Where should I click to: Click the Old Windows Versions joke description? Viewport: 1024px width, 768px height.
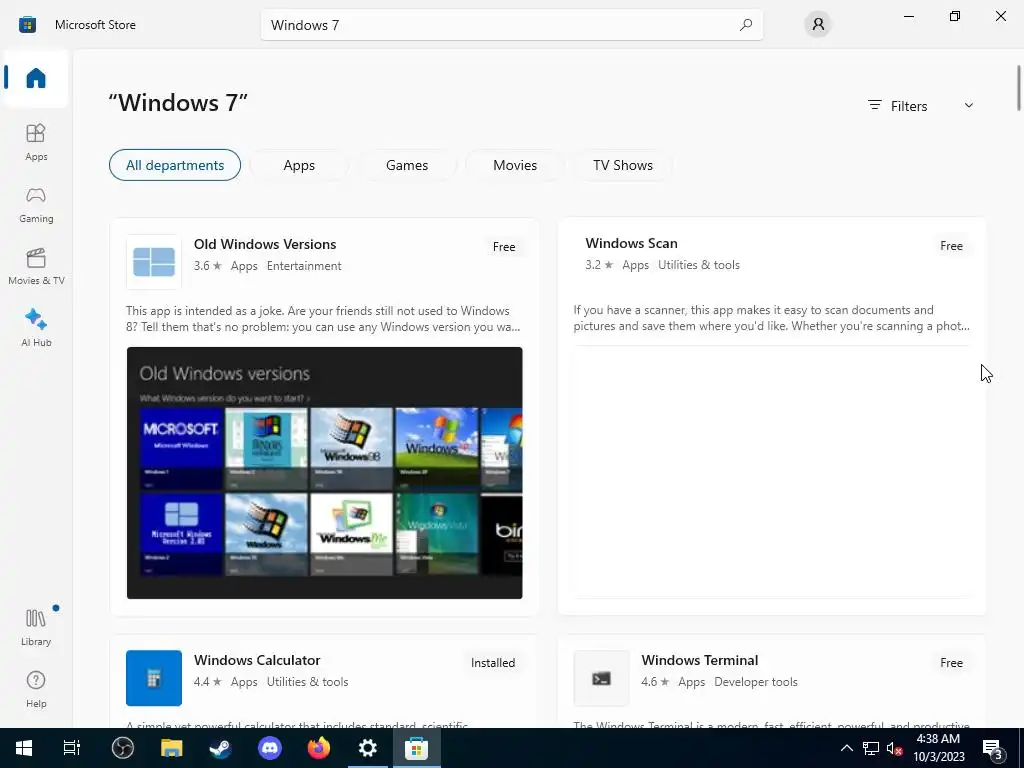coord(323,319)
